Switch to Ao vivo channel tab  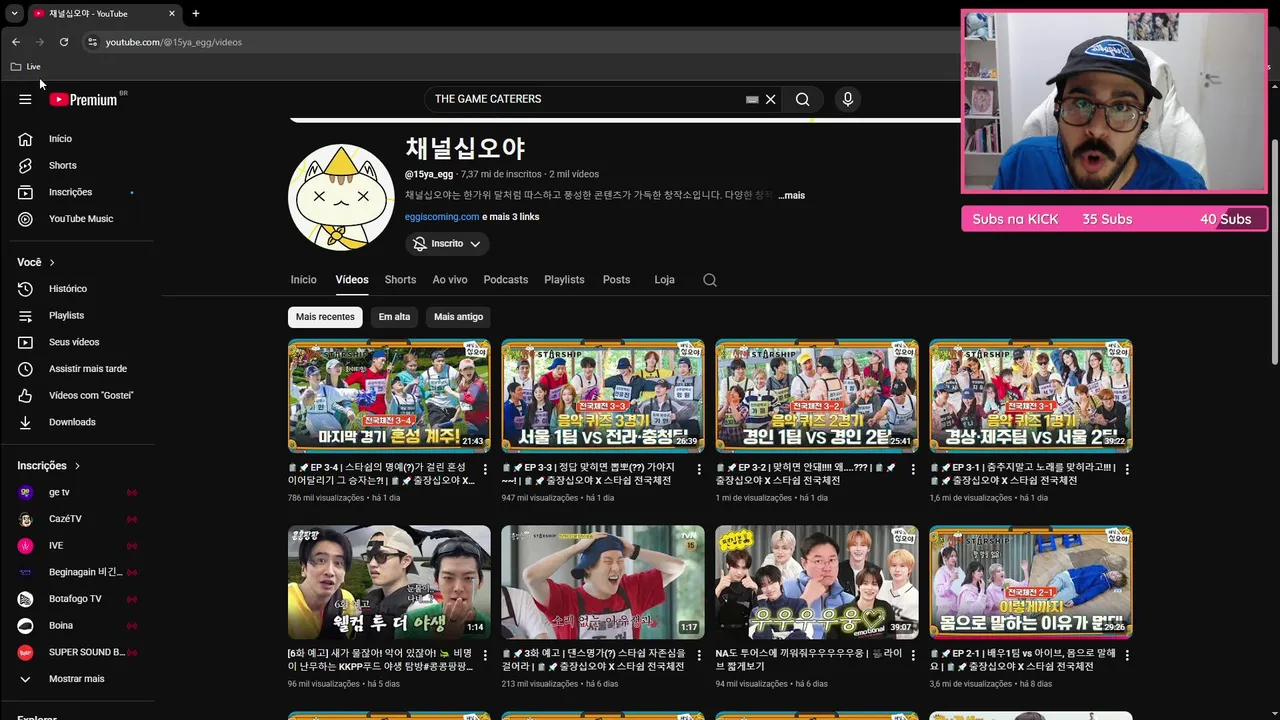point(450,280)
